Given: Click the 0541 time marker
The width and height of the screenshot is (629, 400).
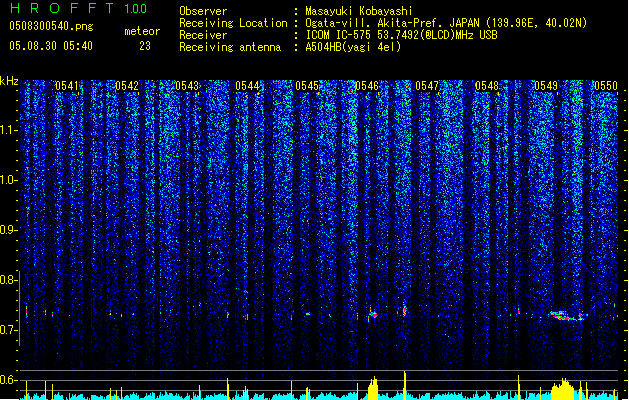Looking at the screenshot, I should (x=67, y=86).
